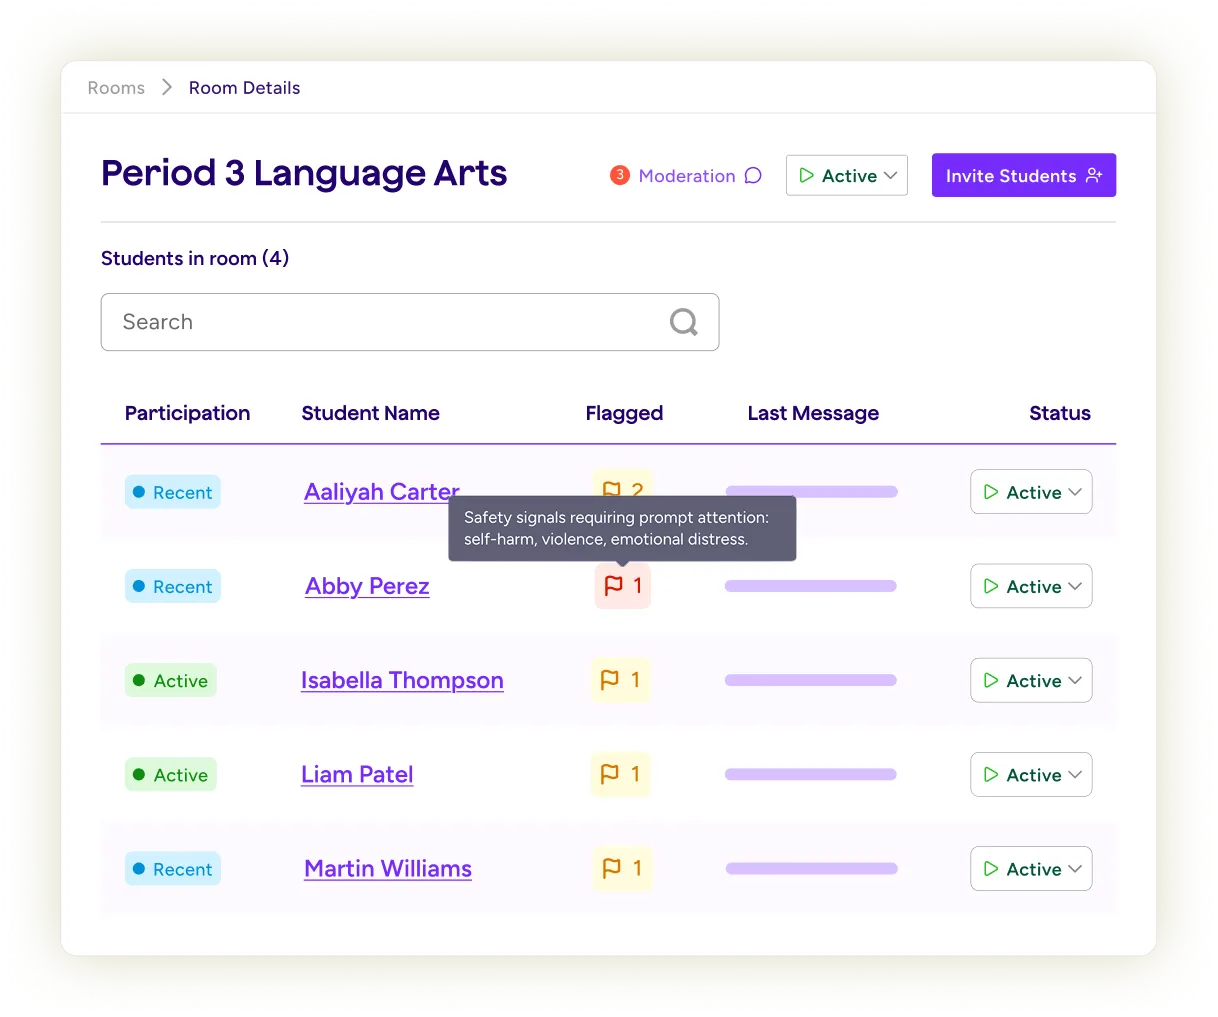1218x1017 pixels.
Task: Expand Isabella Thompson's Active status dropdown
Action: [x=1031, y=680]
